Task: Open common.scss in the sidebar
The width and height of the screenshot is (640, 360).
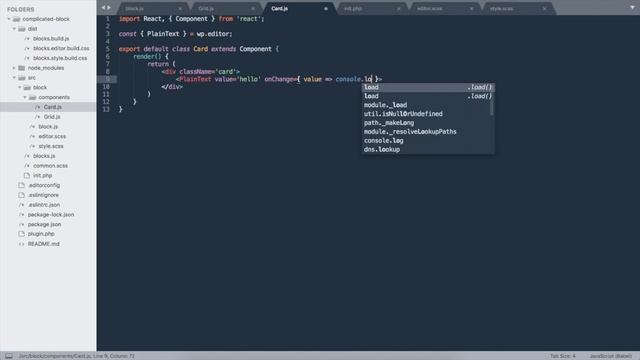Action: pos(51,166)
